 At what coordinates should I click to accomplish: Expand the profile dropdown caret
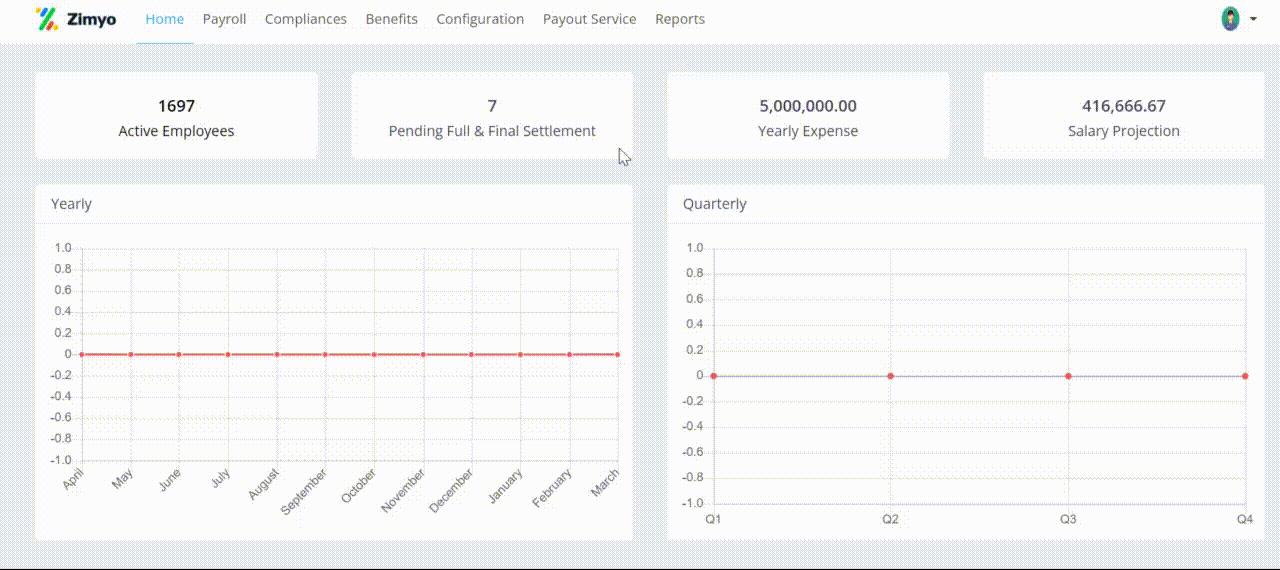[1253, 19]
